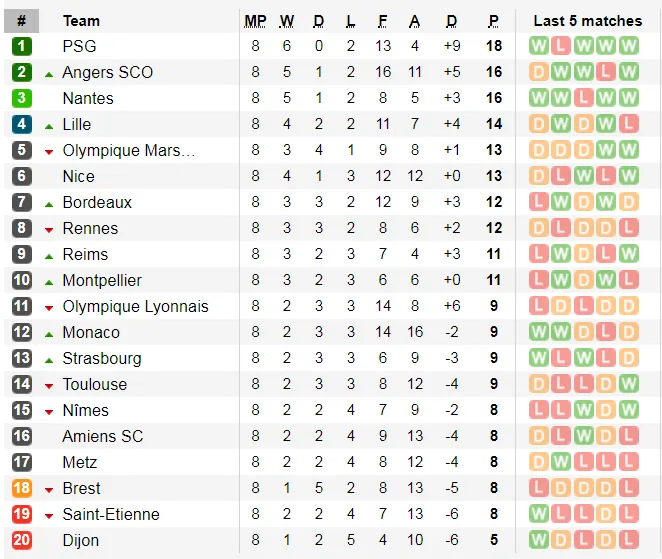Sort by the P points column header
The width and height of the screenshot is (662, 559).
pyautogui.click(x=494, y=21)
